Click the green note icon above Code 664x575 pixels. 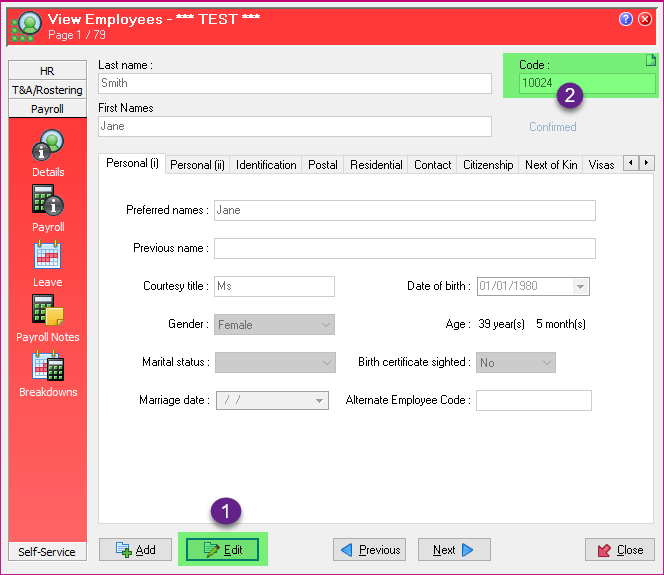pos(649,60)
